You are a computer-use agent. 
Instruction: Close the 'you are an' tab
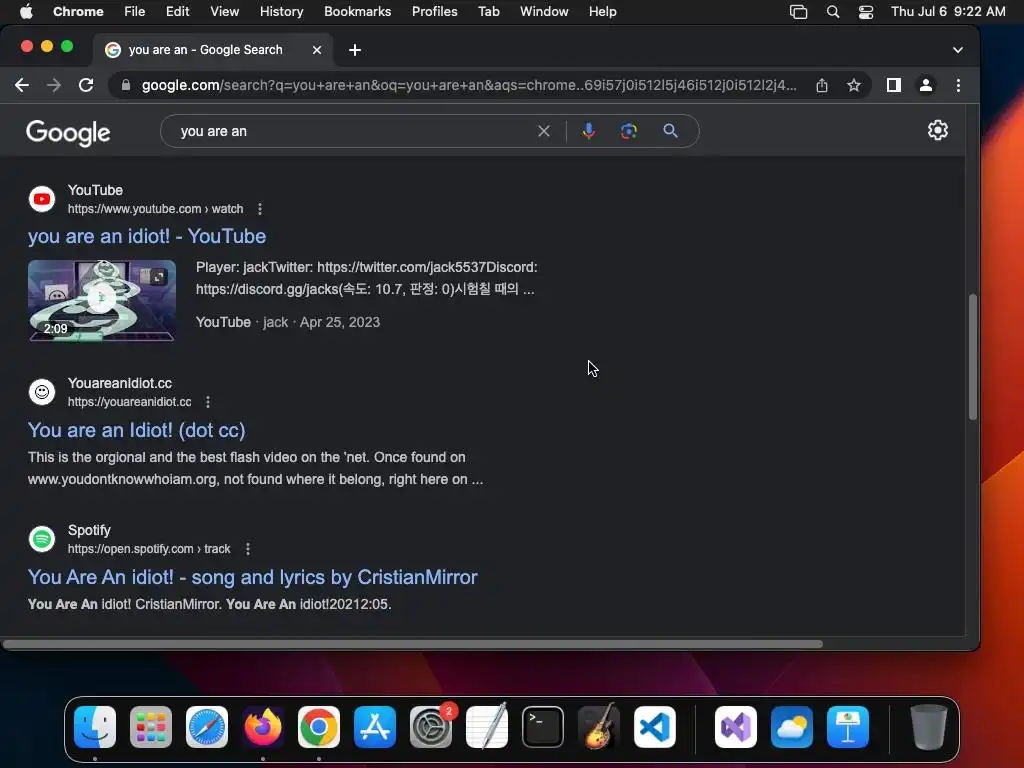[317, 50]
